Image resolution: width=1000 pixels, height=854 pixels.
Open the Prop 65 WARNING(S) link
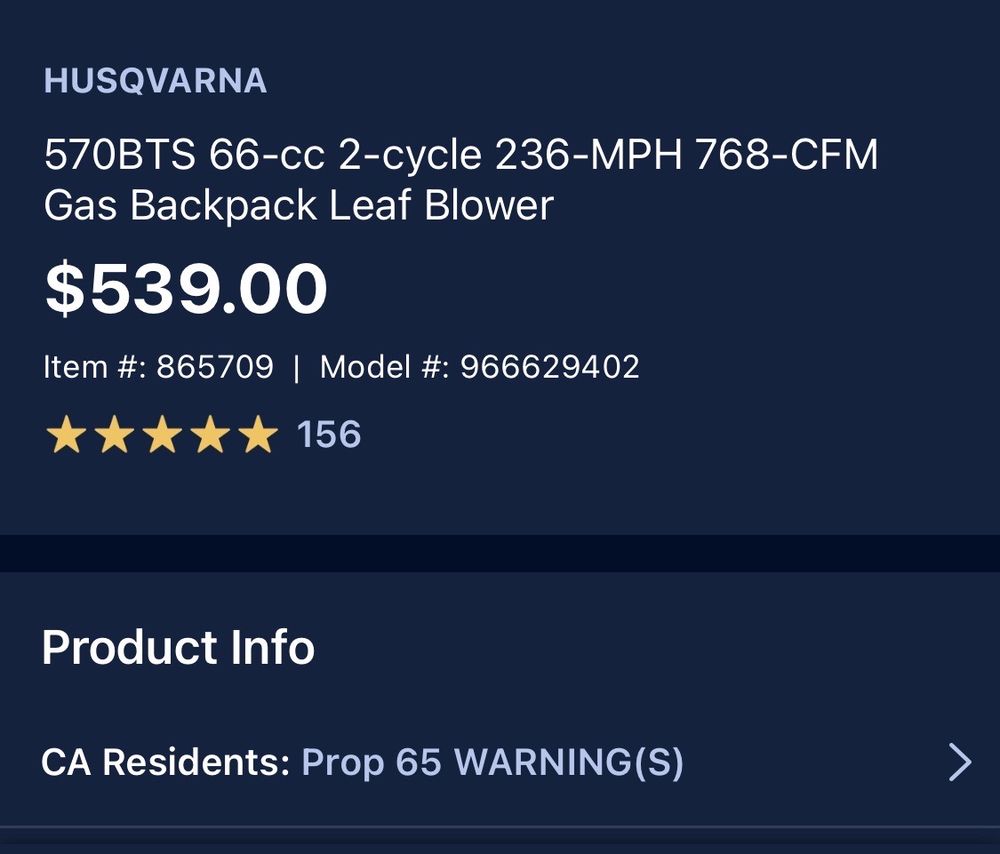pyautogui.click(x=492, y=763)
